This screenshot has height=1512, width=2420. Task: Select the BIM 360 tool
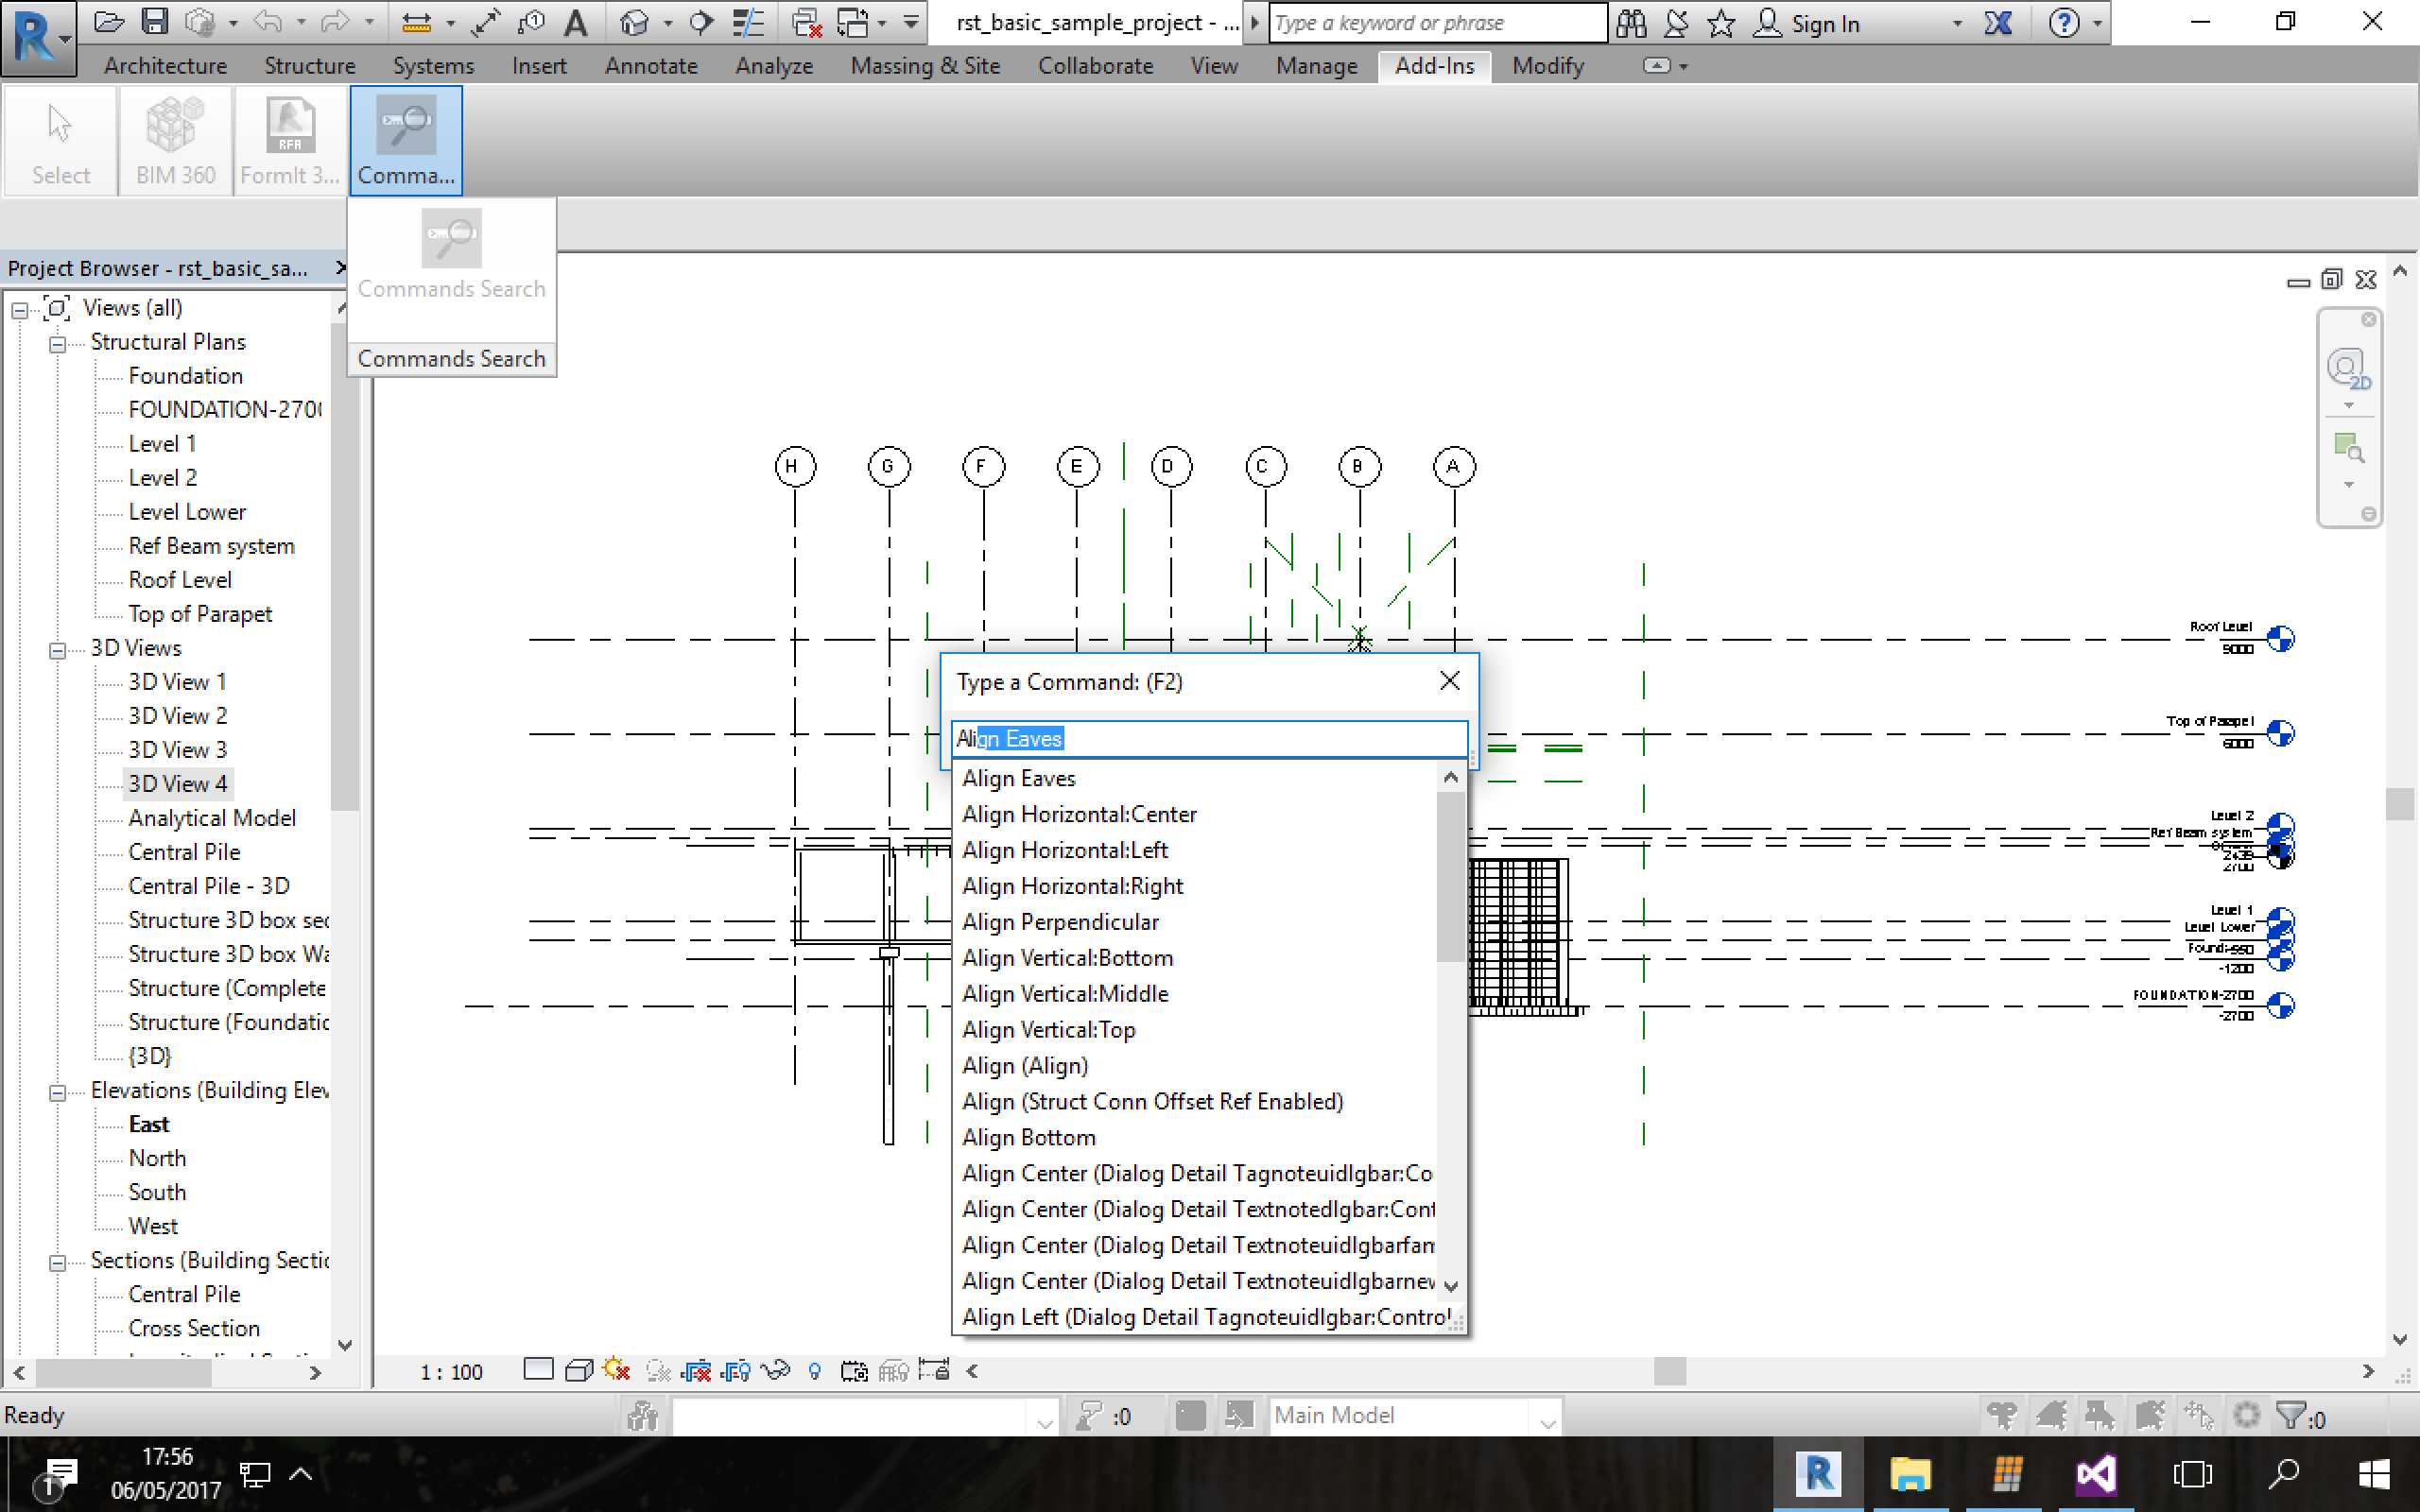(174, 140)
